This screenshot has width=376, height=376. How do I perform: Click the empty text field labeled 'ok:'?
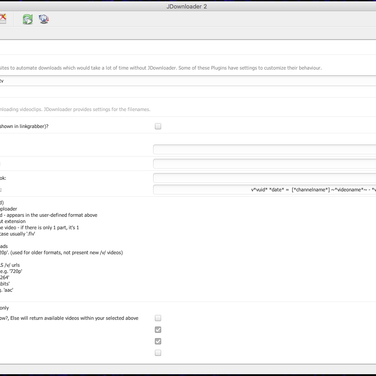coord(265,178)
